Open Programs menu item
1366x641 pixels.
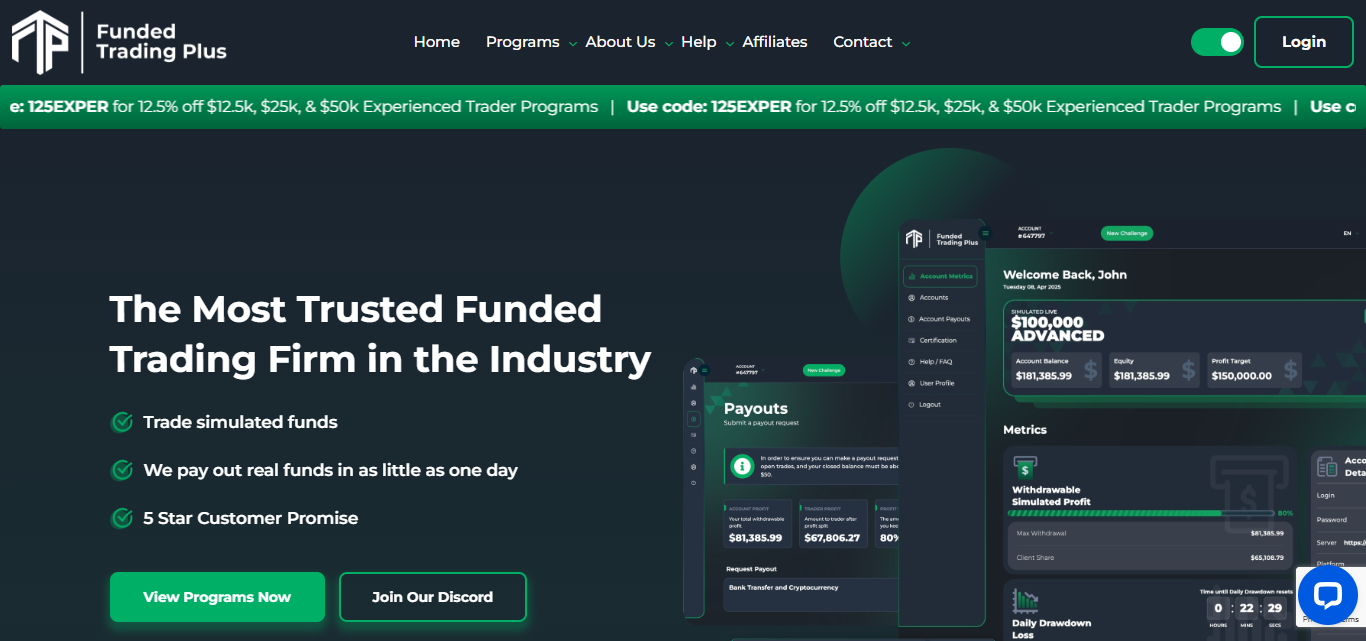click(x=523, y=42)
